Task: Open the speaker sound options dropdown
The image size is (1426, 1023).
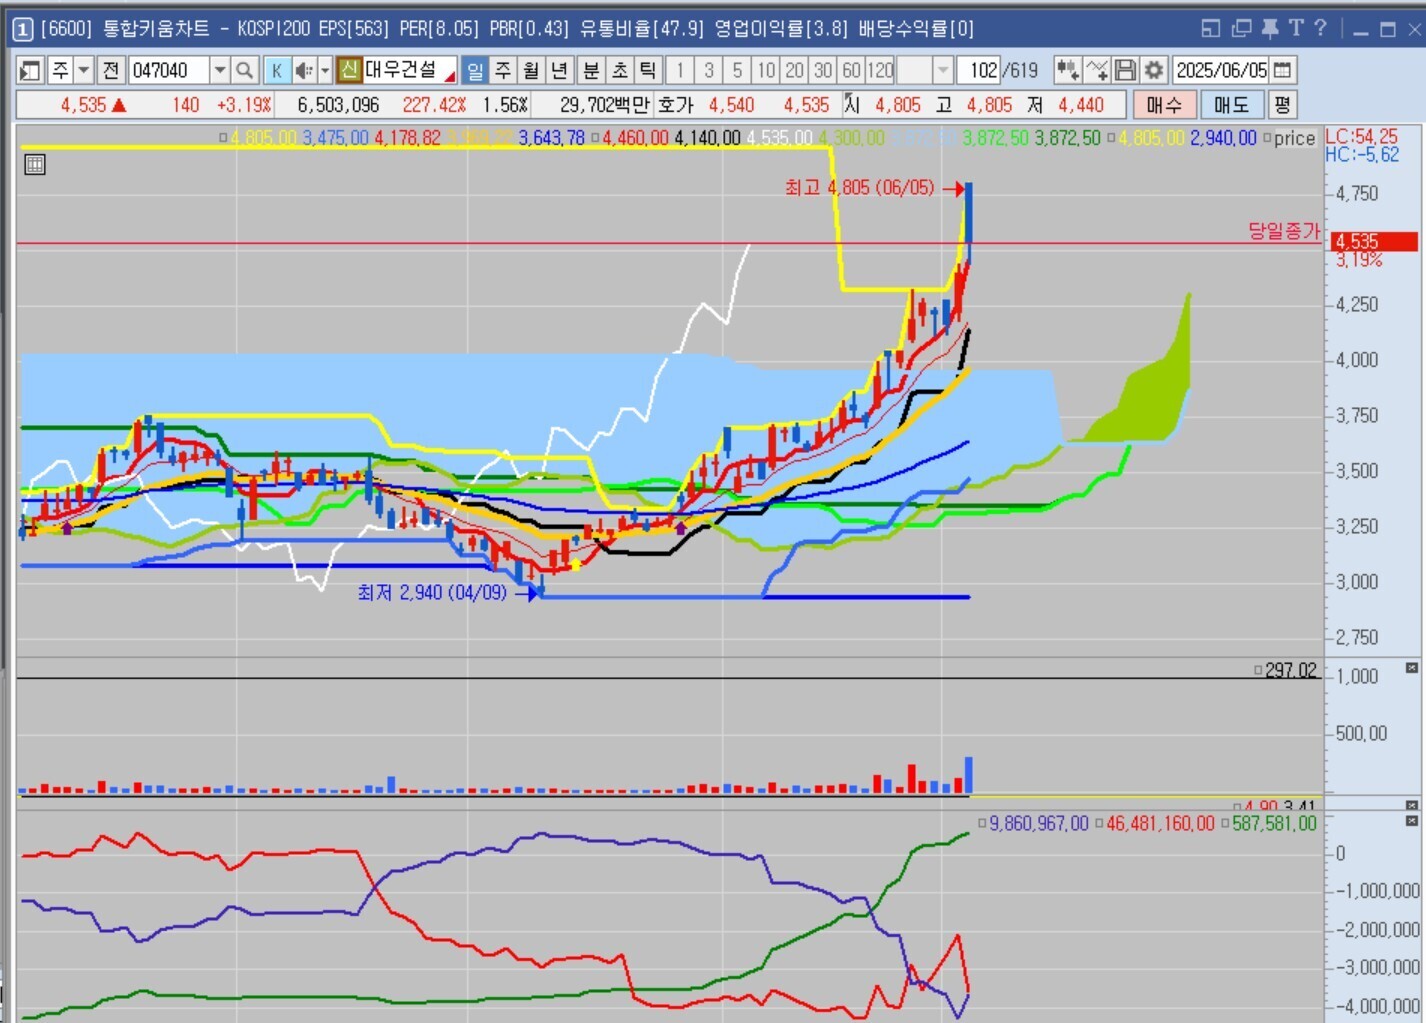Action: click(324, 70)
